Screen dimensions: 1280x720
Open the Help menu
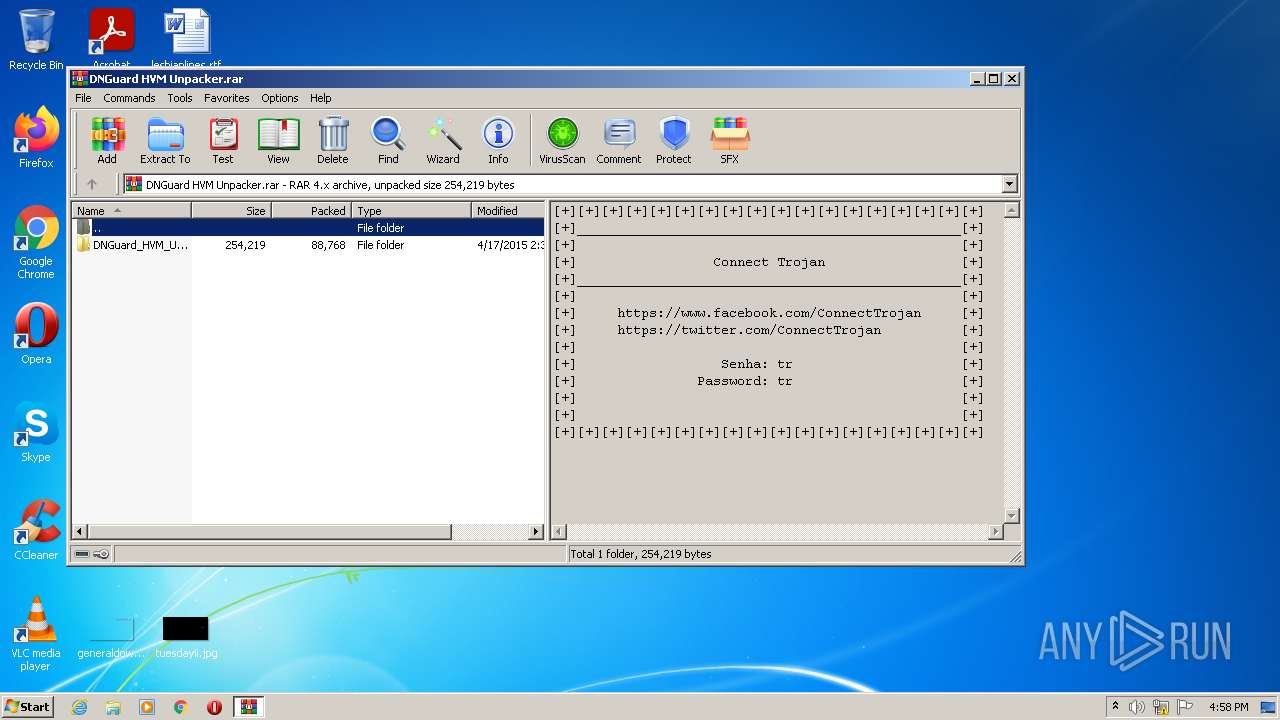pyautogui.click(x=320, y=98)
